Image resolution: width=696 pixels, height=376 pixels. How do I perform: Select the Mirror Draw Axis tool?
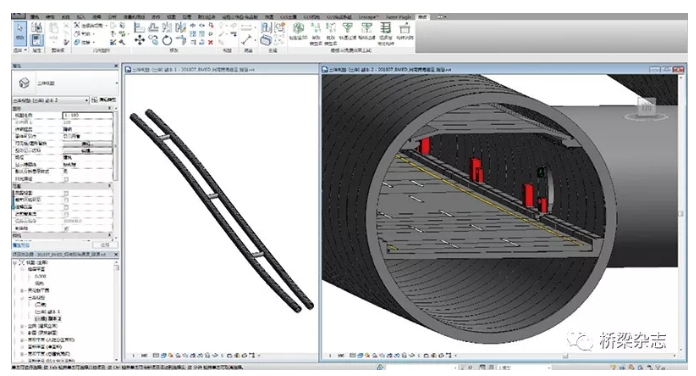pos(180,28)
